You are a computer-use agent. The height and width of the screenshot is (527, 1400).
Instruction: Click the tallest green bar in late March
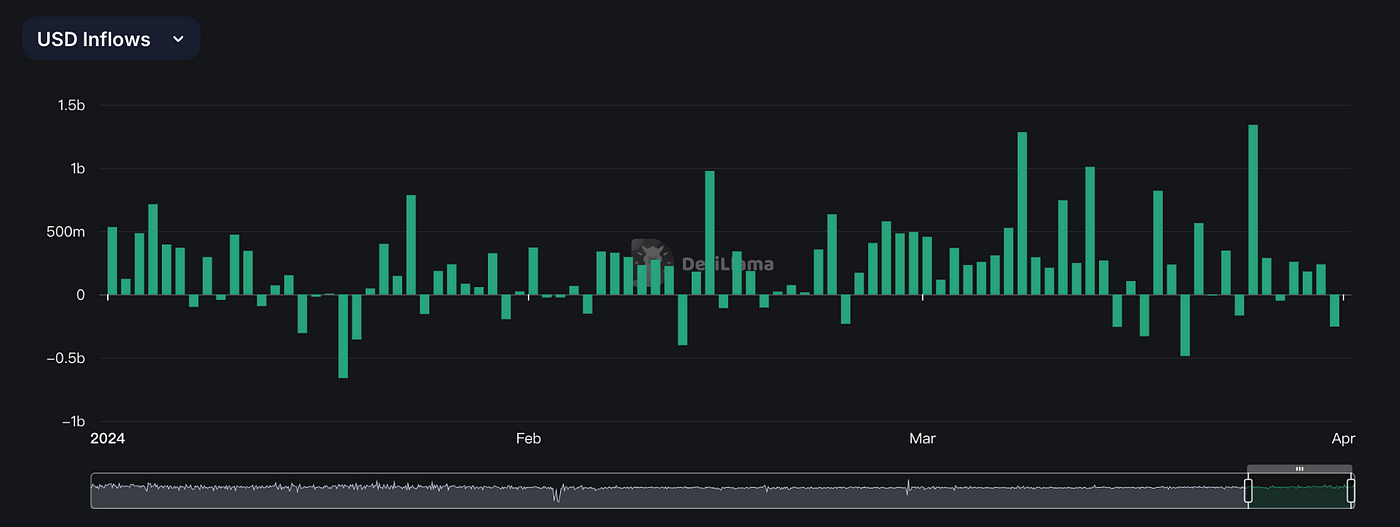click(x=1253, y=210)
